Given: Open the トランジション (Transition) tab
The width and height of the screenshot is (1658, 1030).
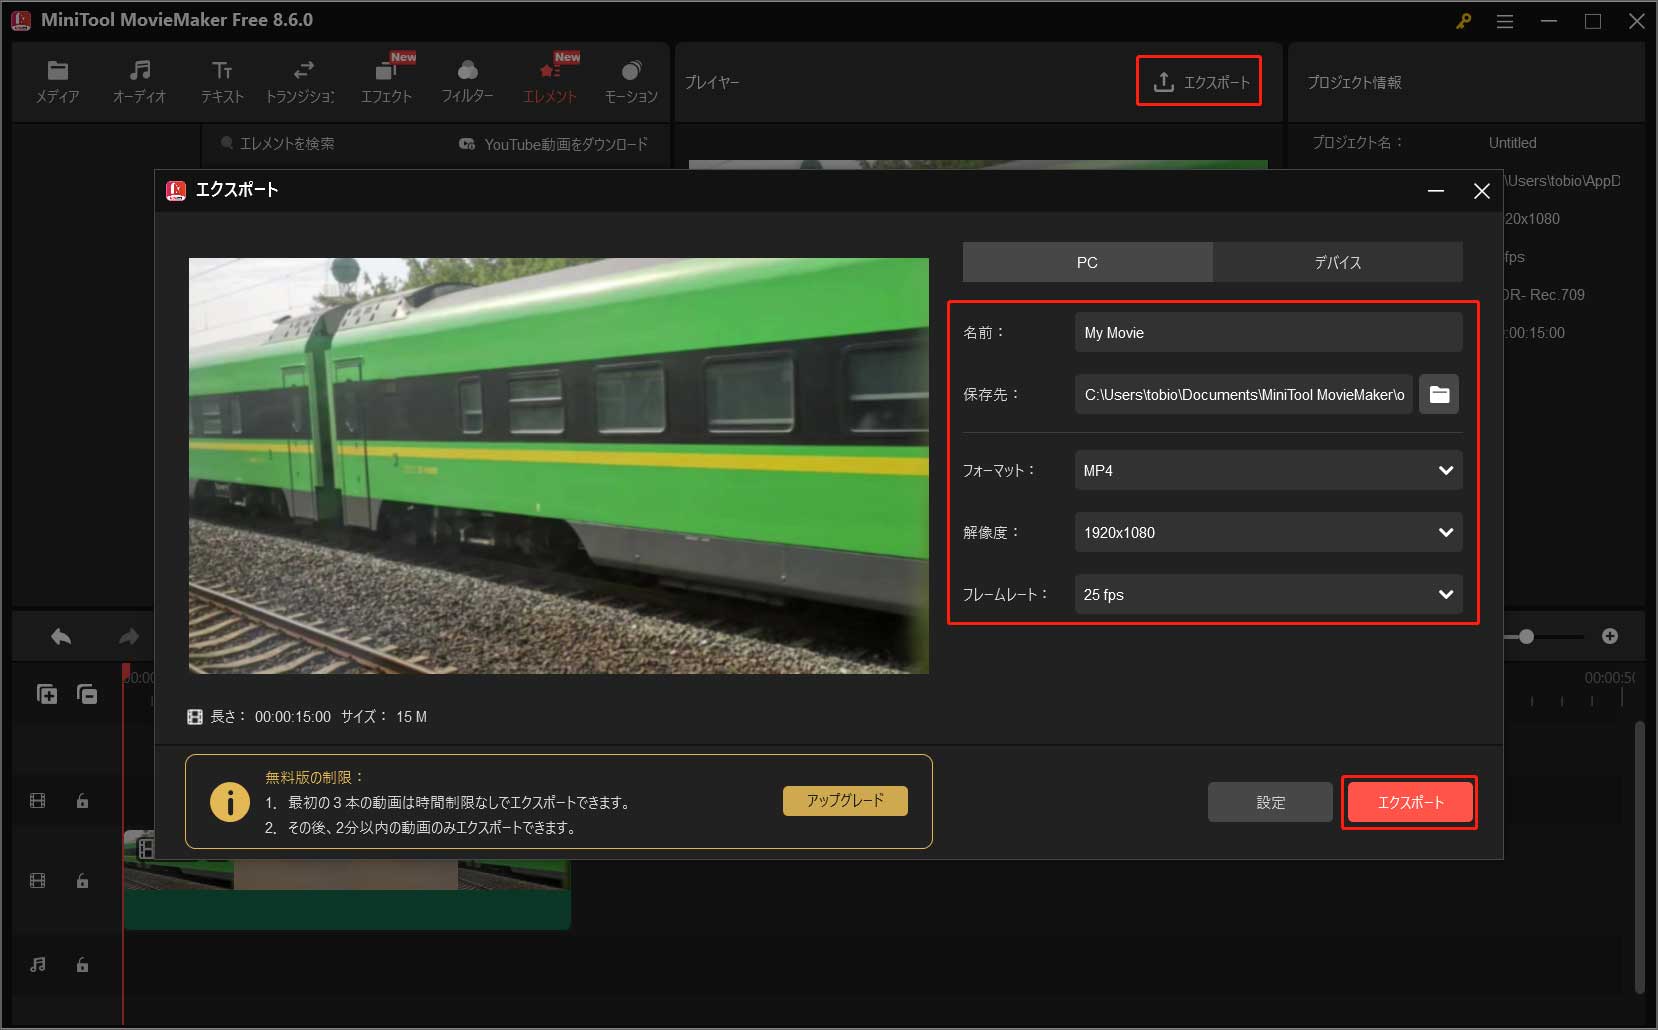Looking at the screenshot, I should [301, 82].
